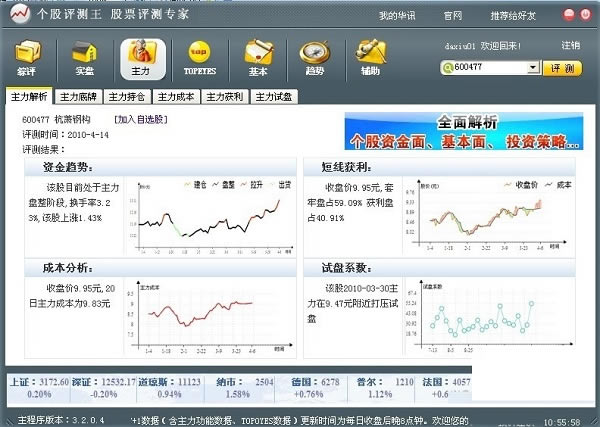This screenshot has width=600, height=427.
Task: Click the 资金趋势 section header
Action: coord(160,167)
